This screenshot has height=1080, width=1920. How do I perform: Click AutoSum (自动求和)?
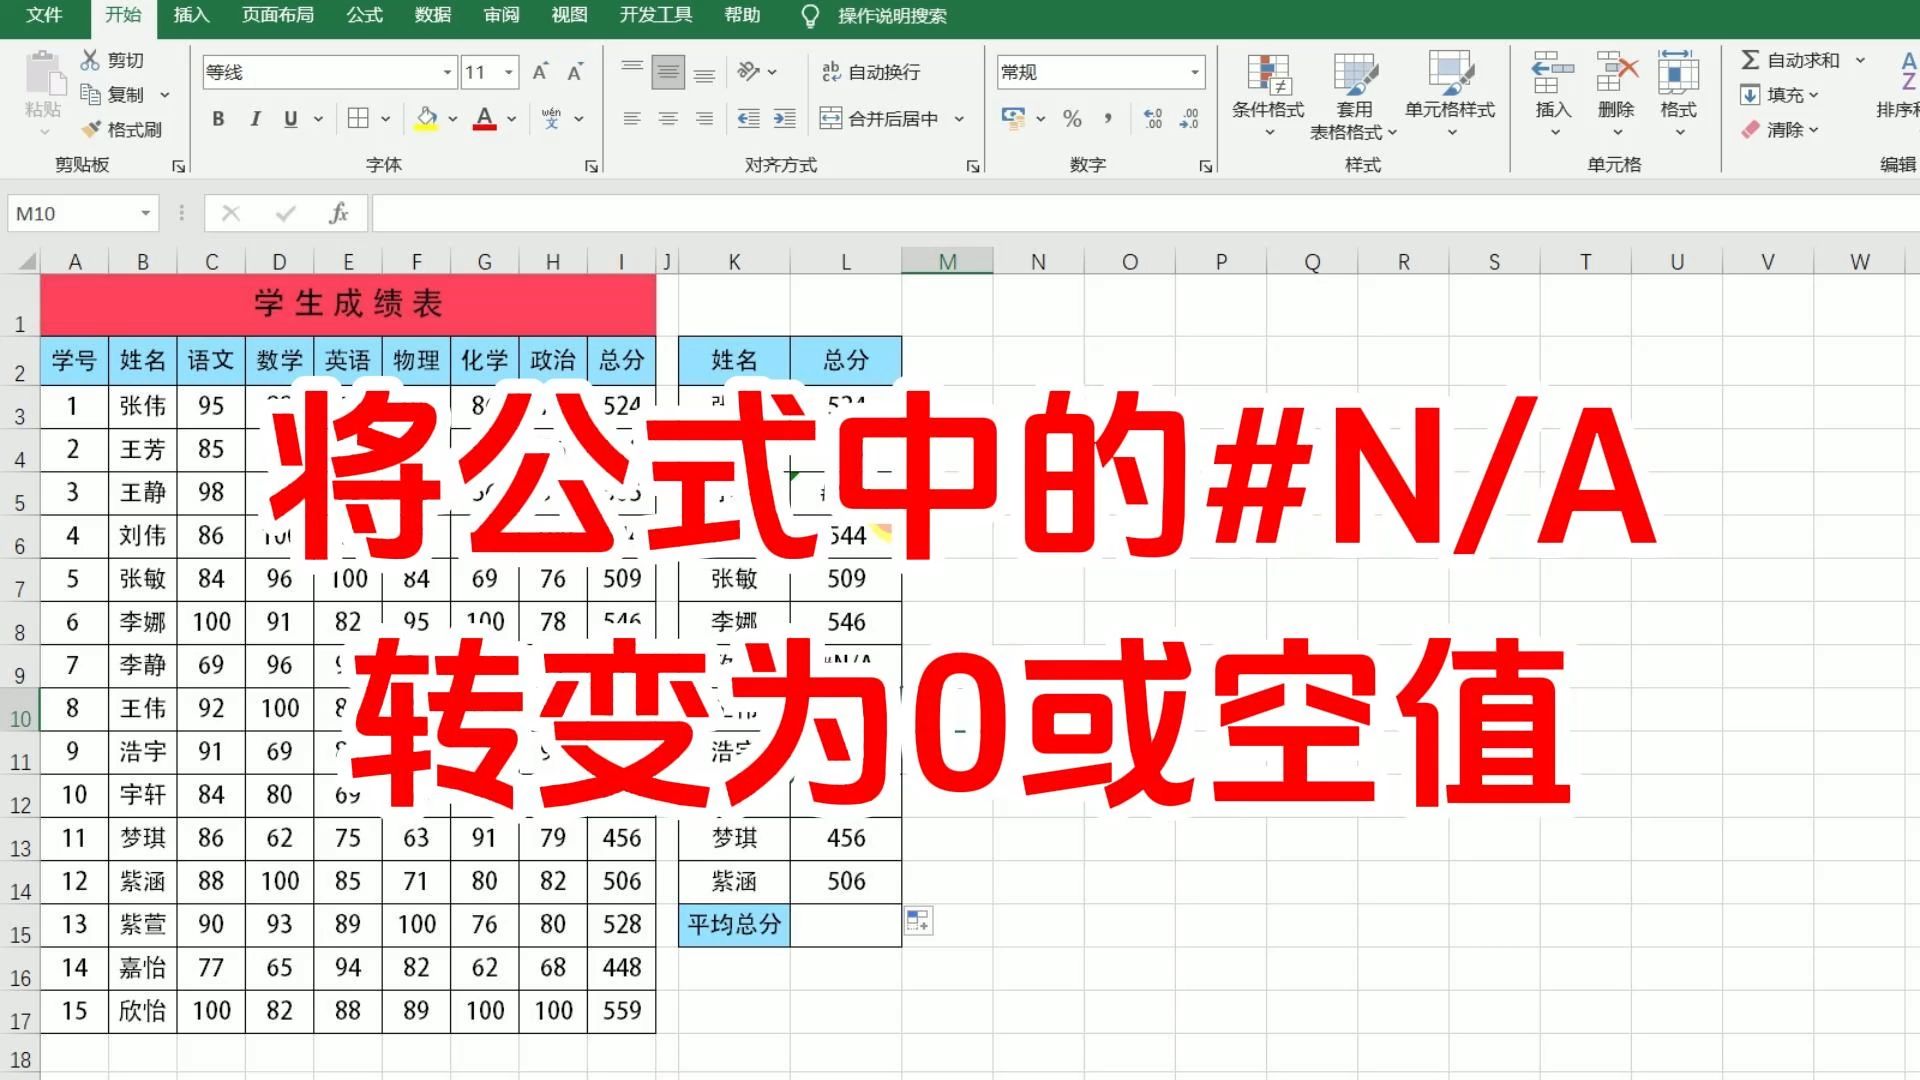coord(1790,60)
